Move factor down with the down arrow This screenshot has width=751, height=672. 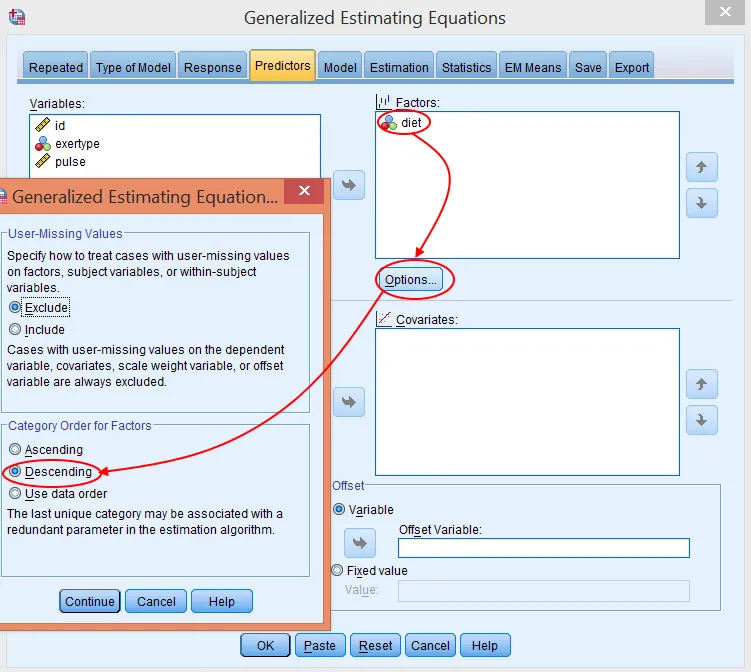(x=701, y=203)
